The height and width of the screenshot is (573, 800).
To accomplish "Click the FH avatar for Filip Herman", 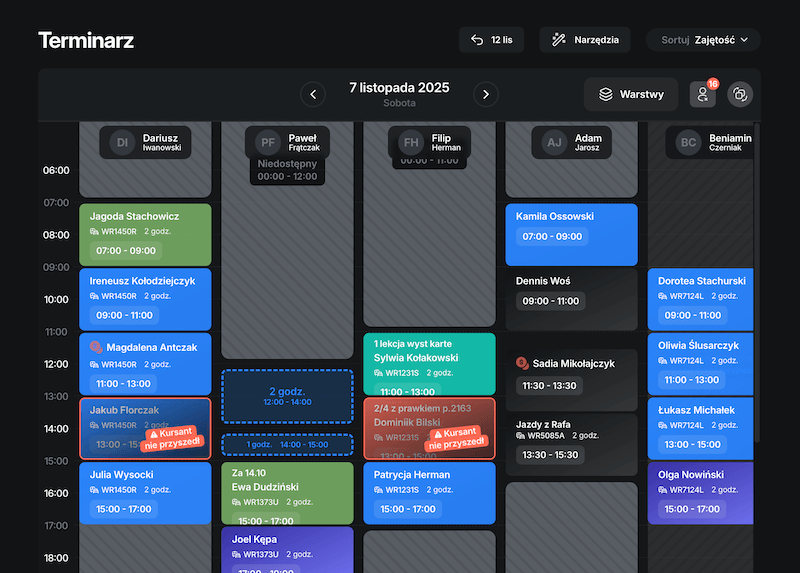I will click(410, 142).
